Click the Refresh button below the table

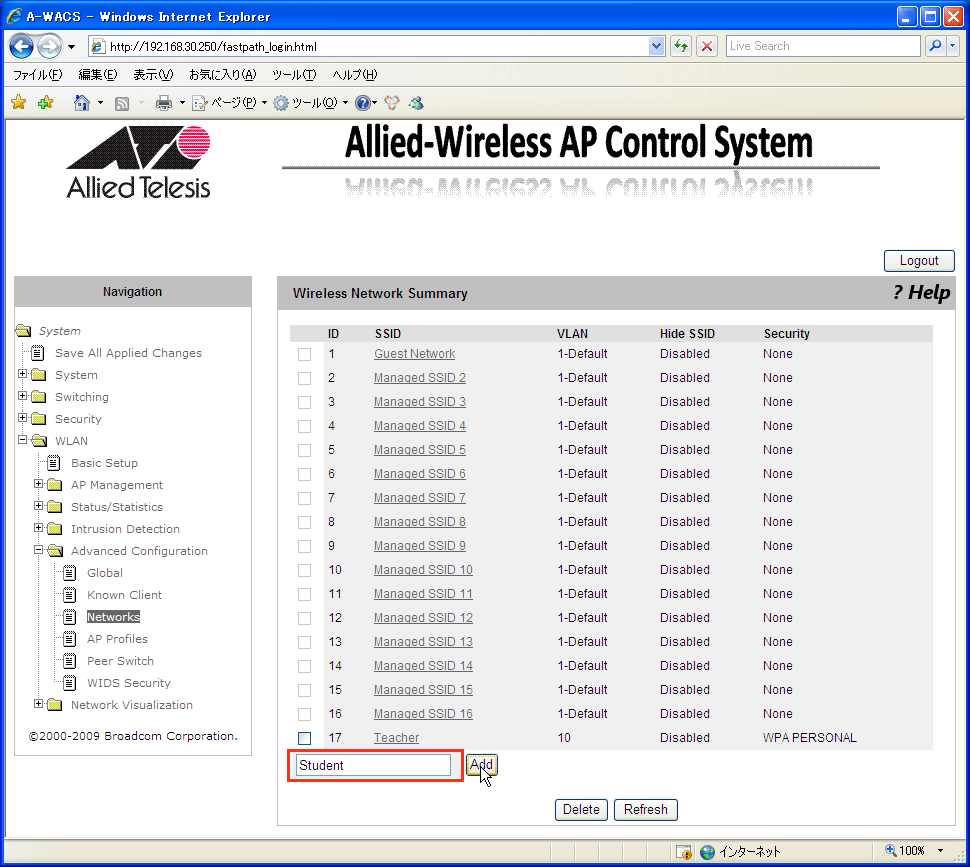tap(645, 809)
